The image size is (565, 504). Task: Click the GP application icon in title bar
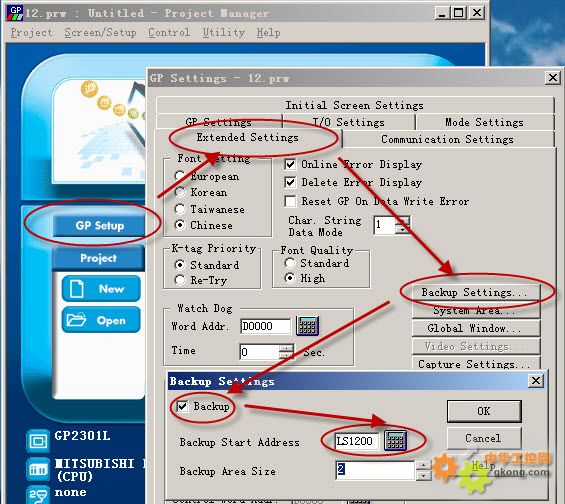tap(15, 13)
